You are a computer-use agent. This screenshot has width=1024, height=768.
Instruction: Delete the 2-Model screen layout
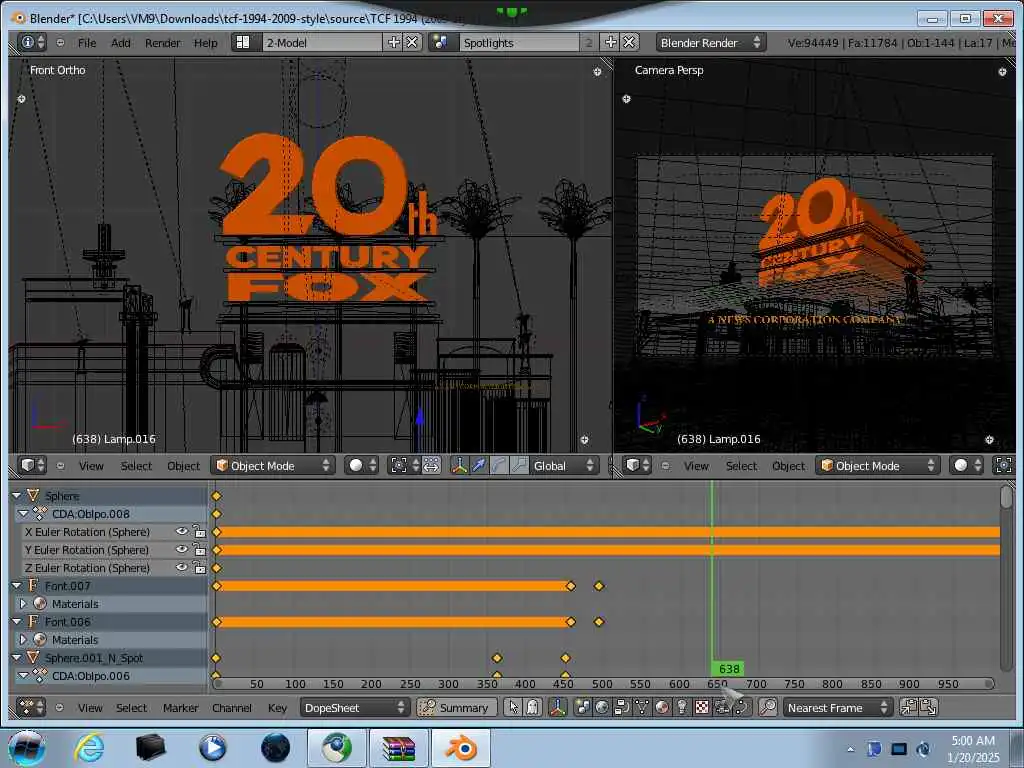(412, 42)
